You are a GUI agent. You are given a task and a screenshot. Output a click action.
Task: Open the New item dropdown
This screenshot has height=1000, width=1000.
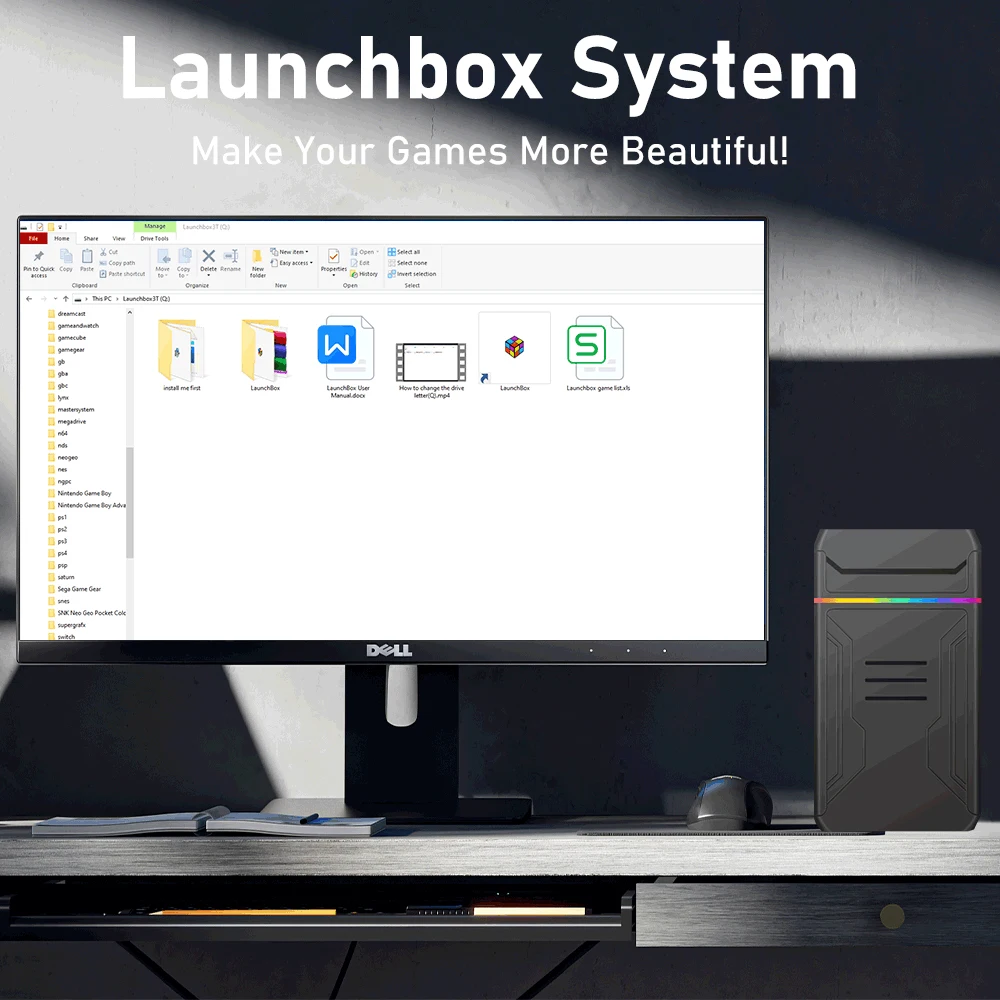tap(290, 252)
